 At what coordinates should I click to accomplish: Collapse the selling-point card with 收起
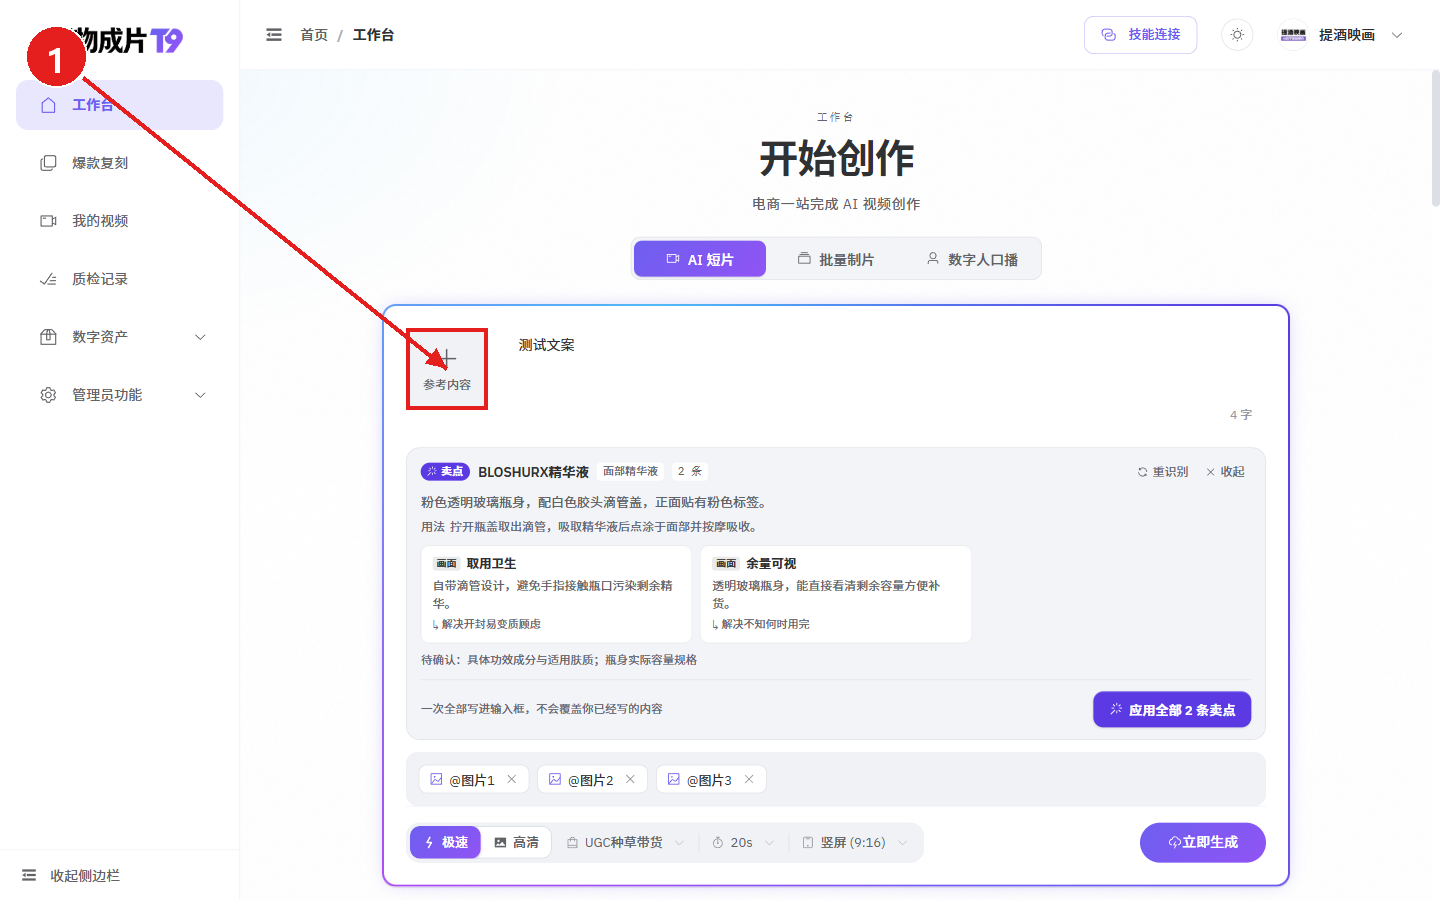click(1225, 472)
